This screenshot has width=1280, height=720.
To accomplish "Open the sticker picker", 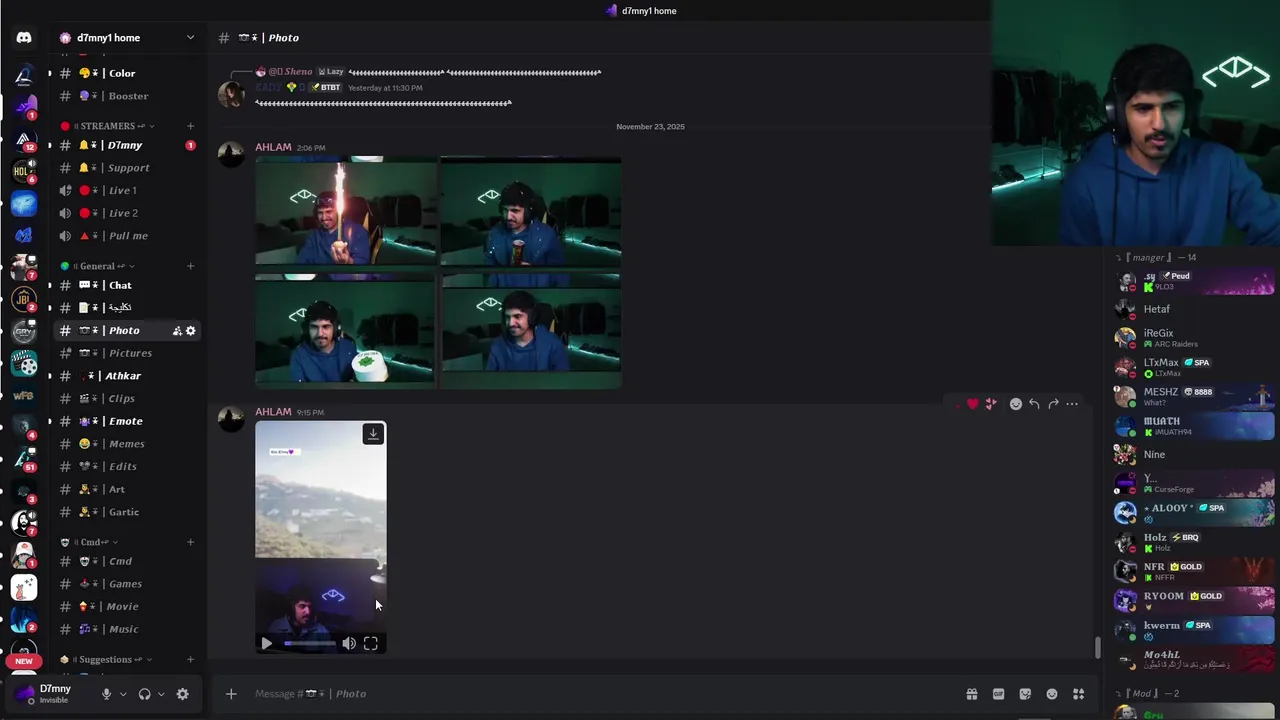I will pos(1025,694).
